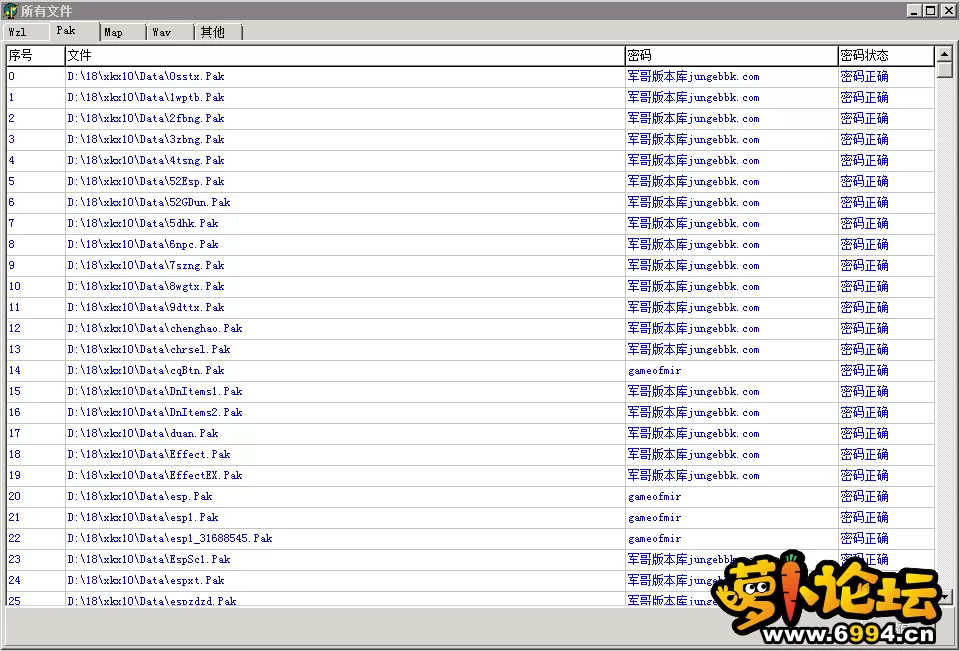Select file row 6npc.Pak
960x651 pixels.
(x=470, y=244)
